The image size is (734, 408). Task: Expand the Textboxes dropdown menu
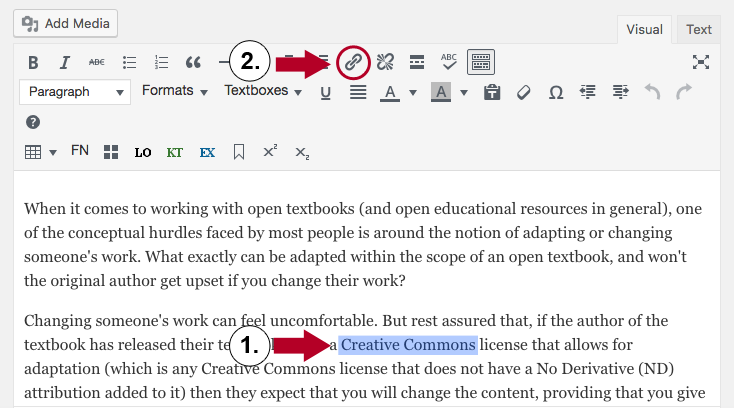point(263,91)
